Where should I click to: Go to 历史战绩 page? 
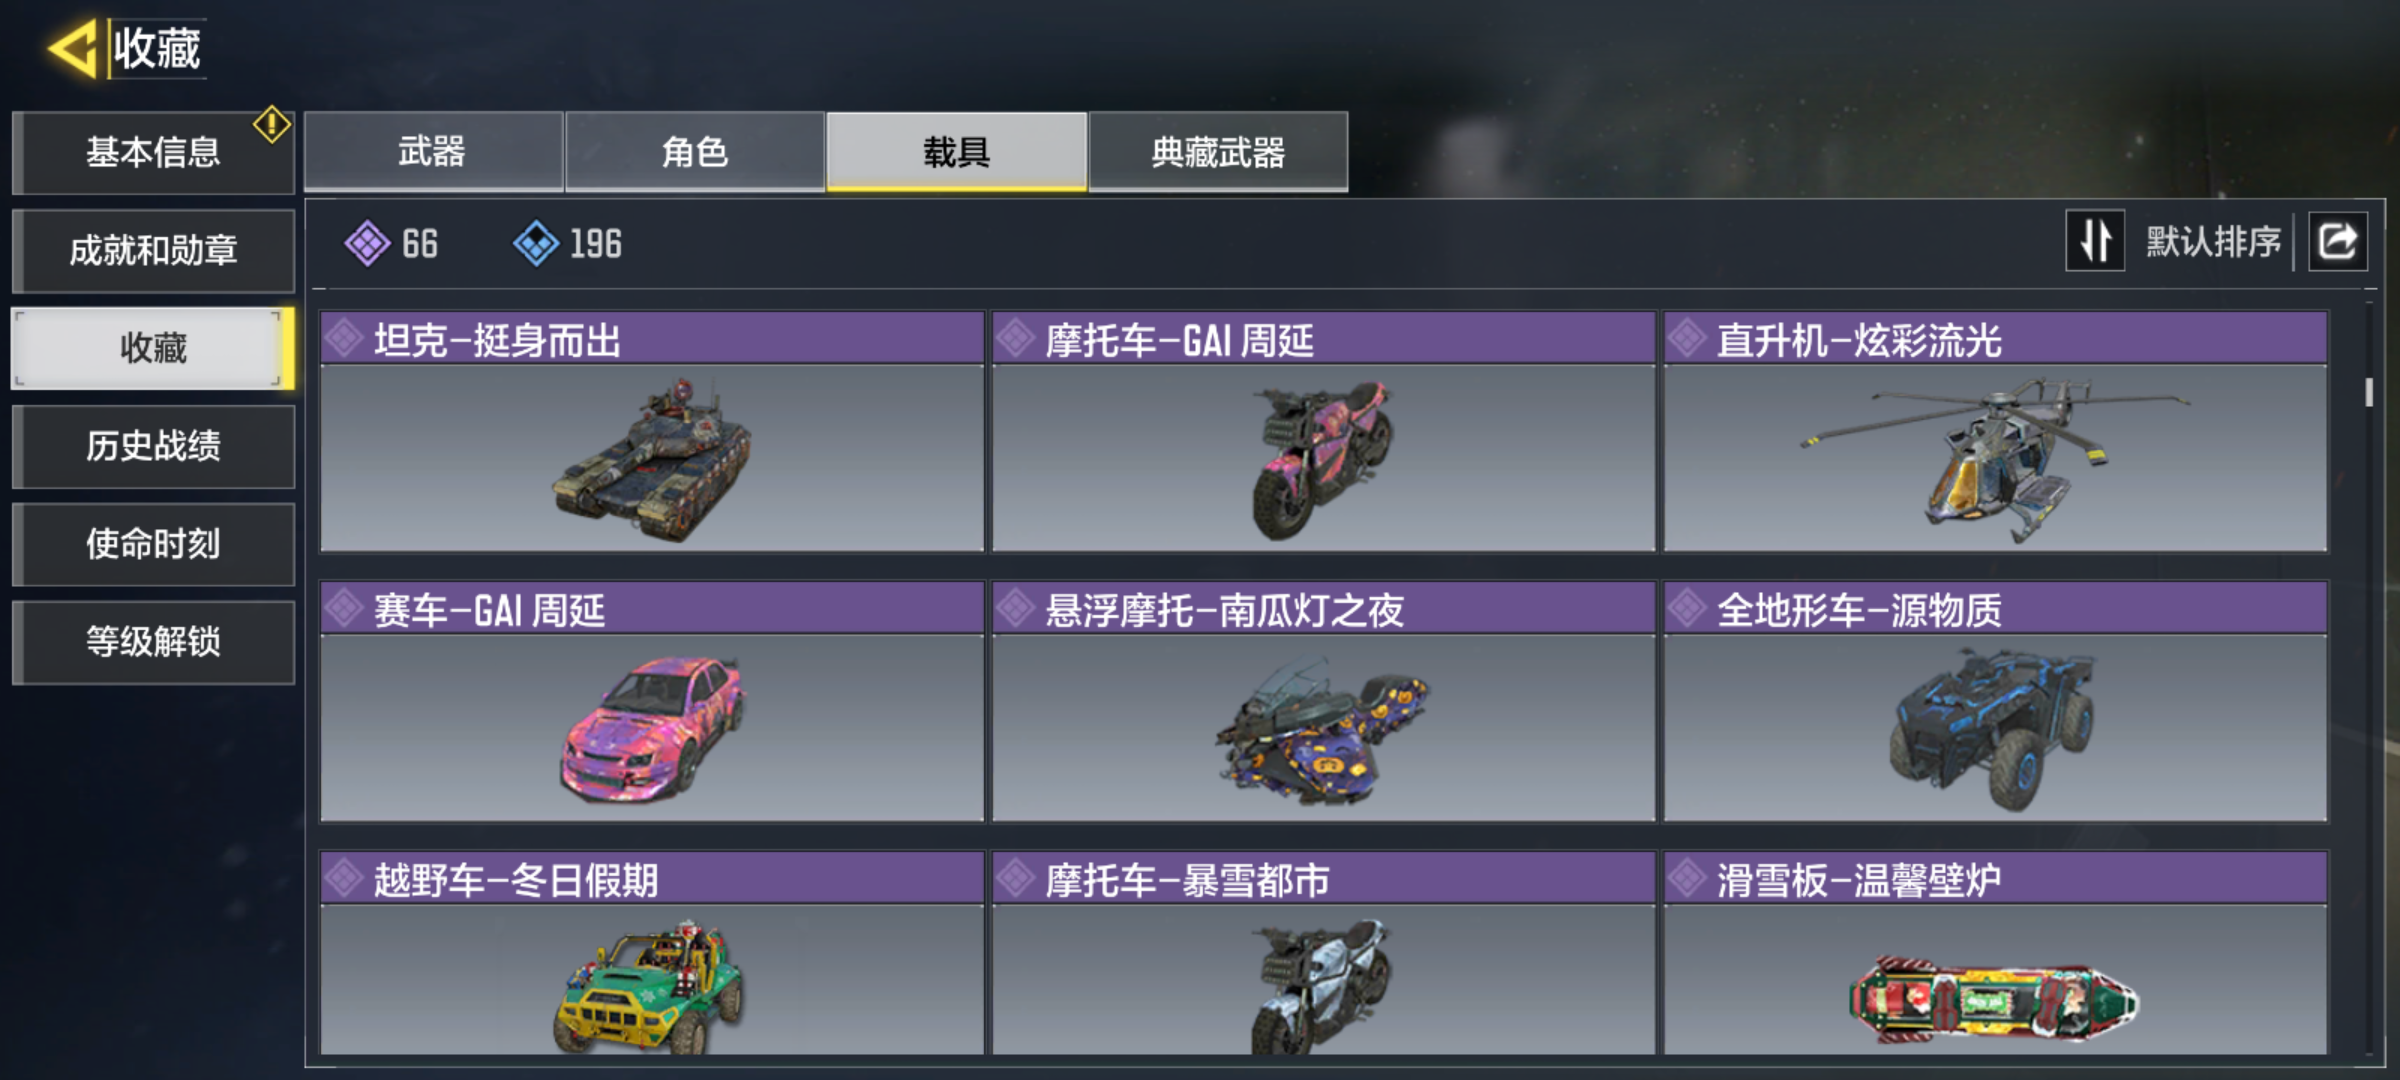point(153,446)
